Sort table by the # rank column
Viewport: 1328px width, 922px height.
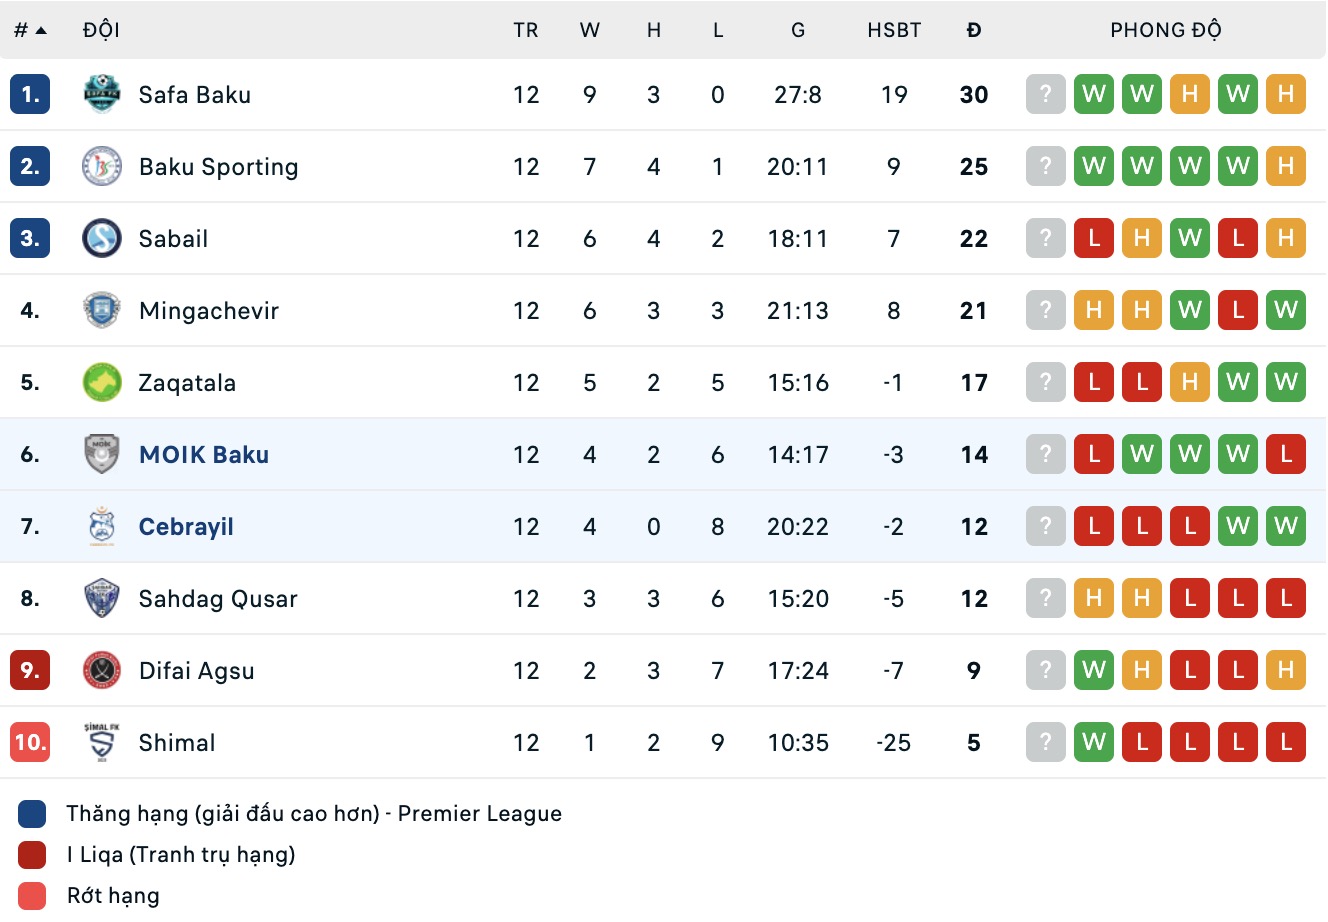tap(30, 30)
